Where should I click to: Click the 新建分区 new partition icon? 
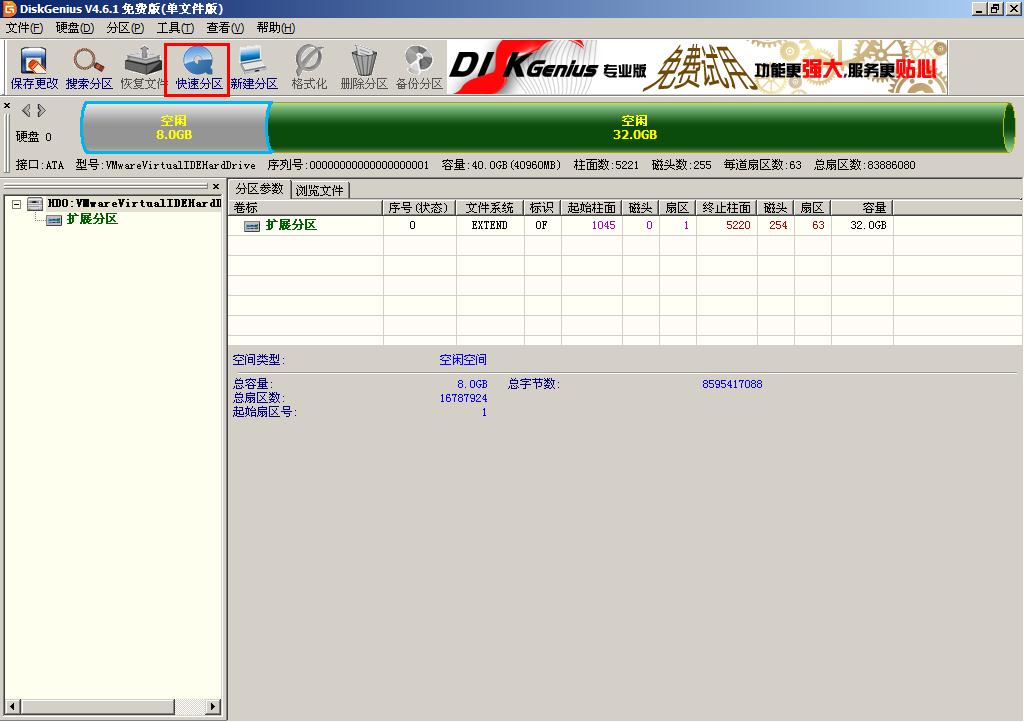click(x=253, y=68)
